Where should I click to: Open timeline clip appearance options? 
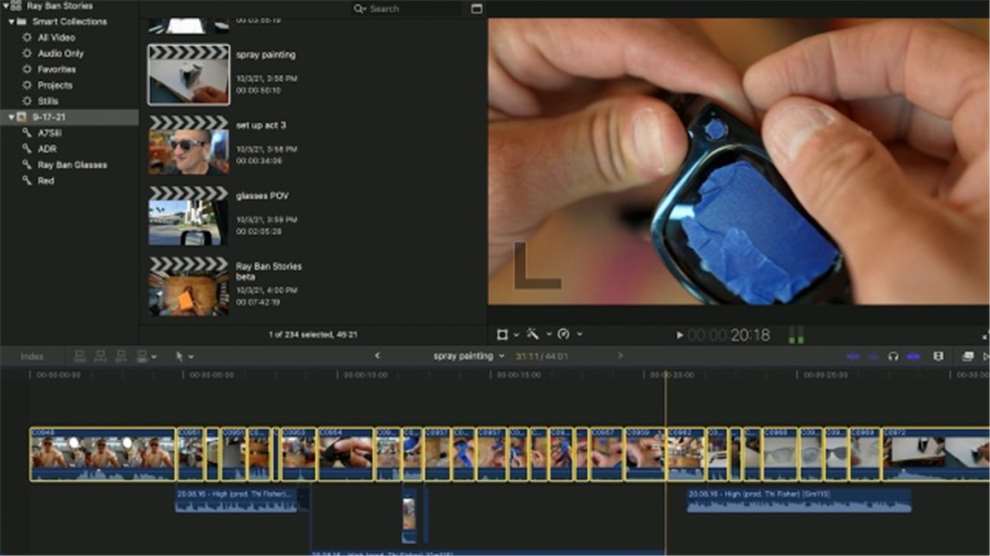coord(938,357)
